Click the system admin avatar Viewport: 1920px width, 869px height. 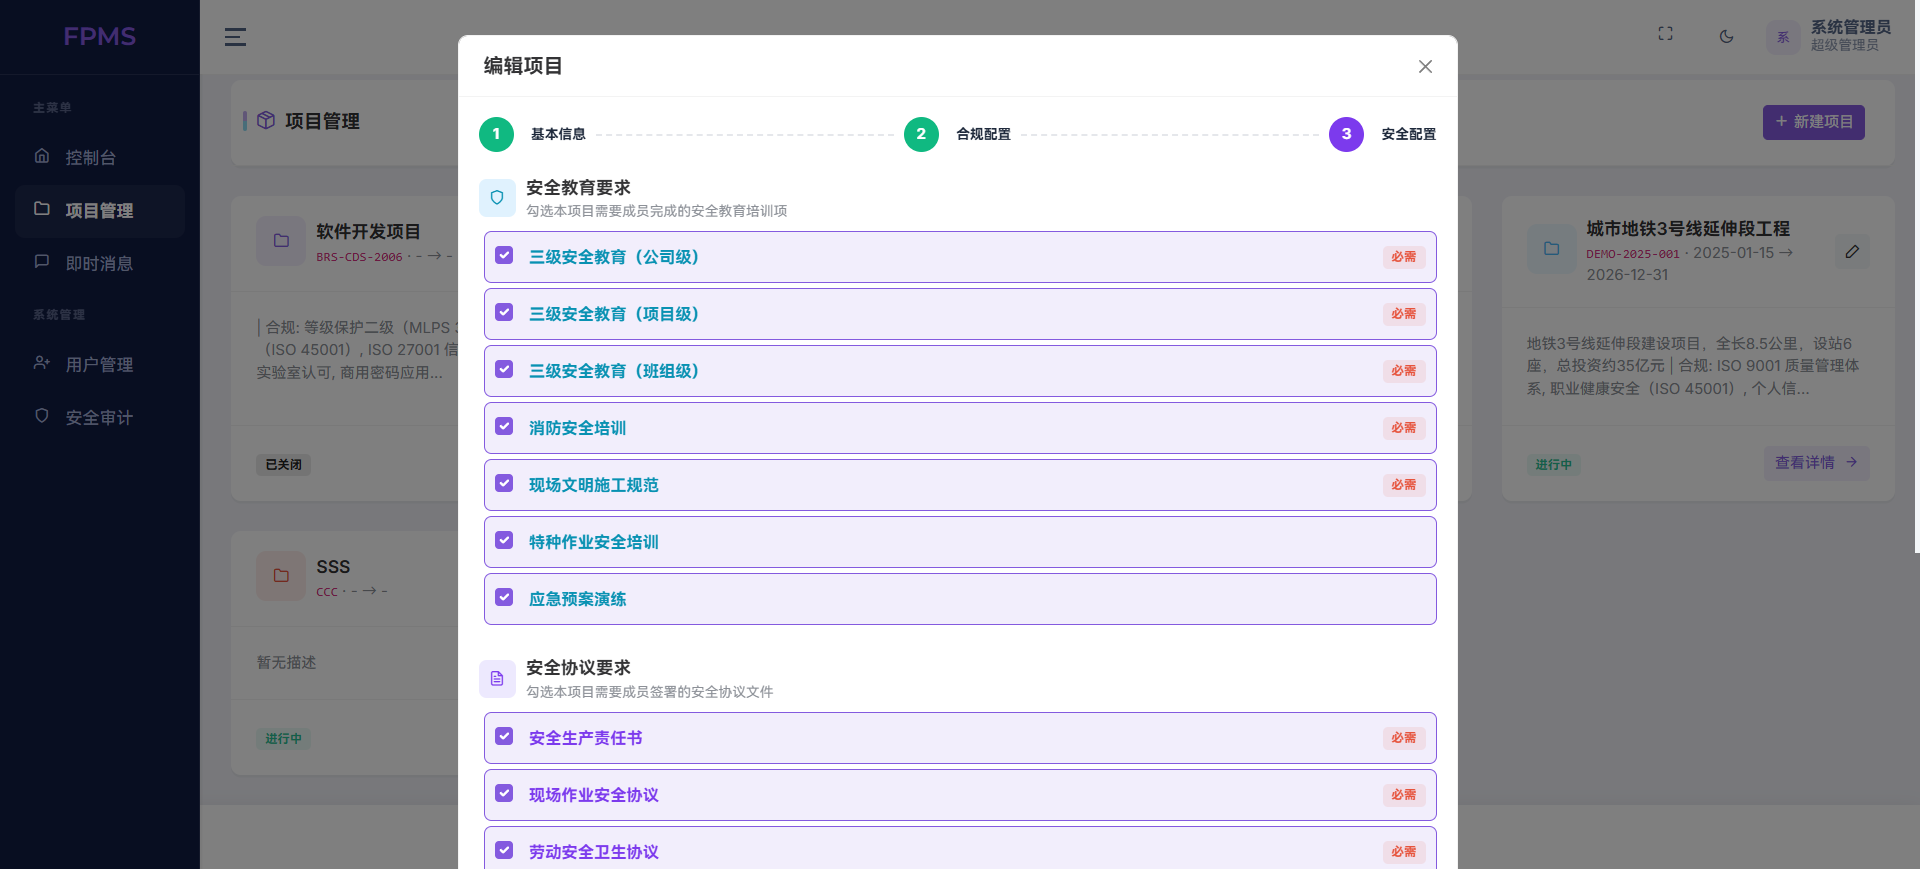[1782, 37]
